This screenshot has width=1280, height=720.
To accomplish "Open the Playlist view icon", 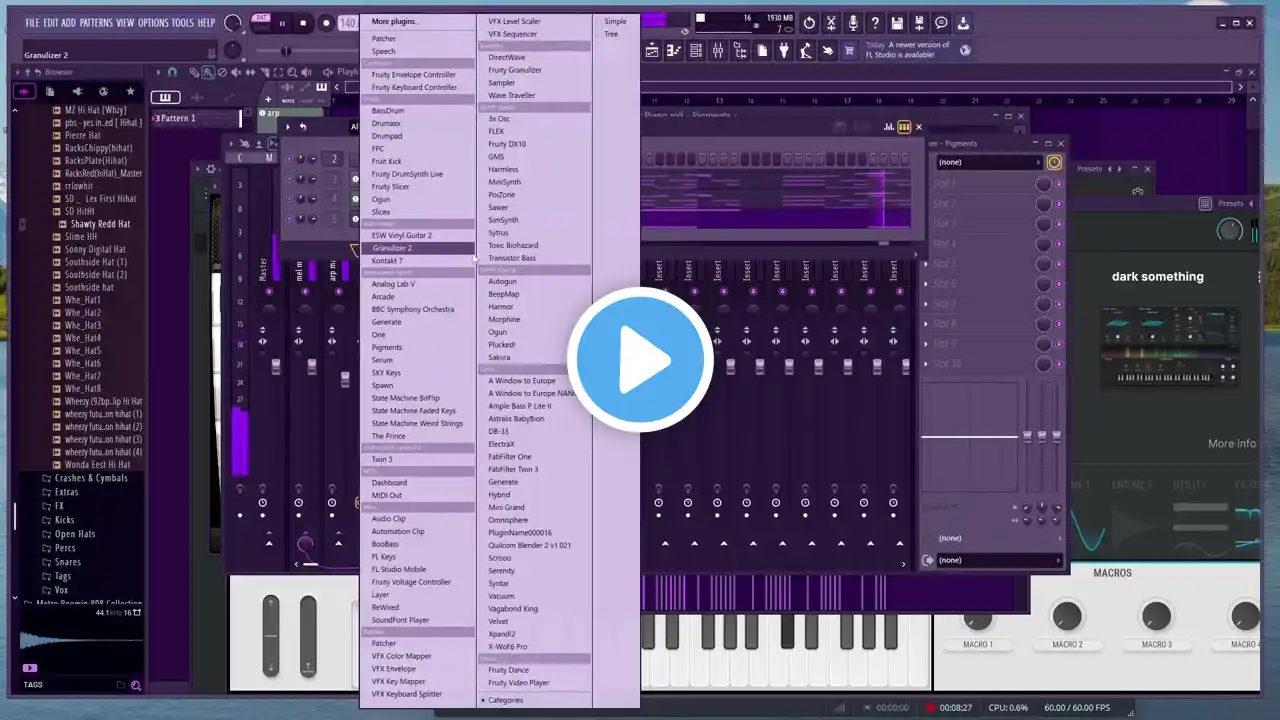I will [652, 50].
